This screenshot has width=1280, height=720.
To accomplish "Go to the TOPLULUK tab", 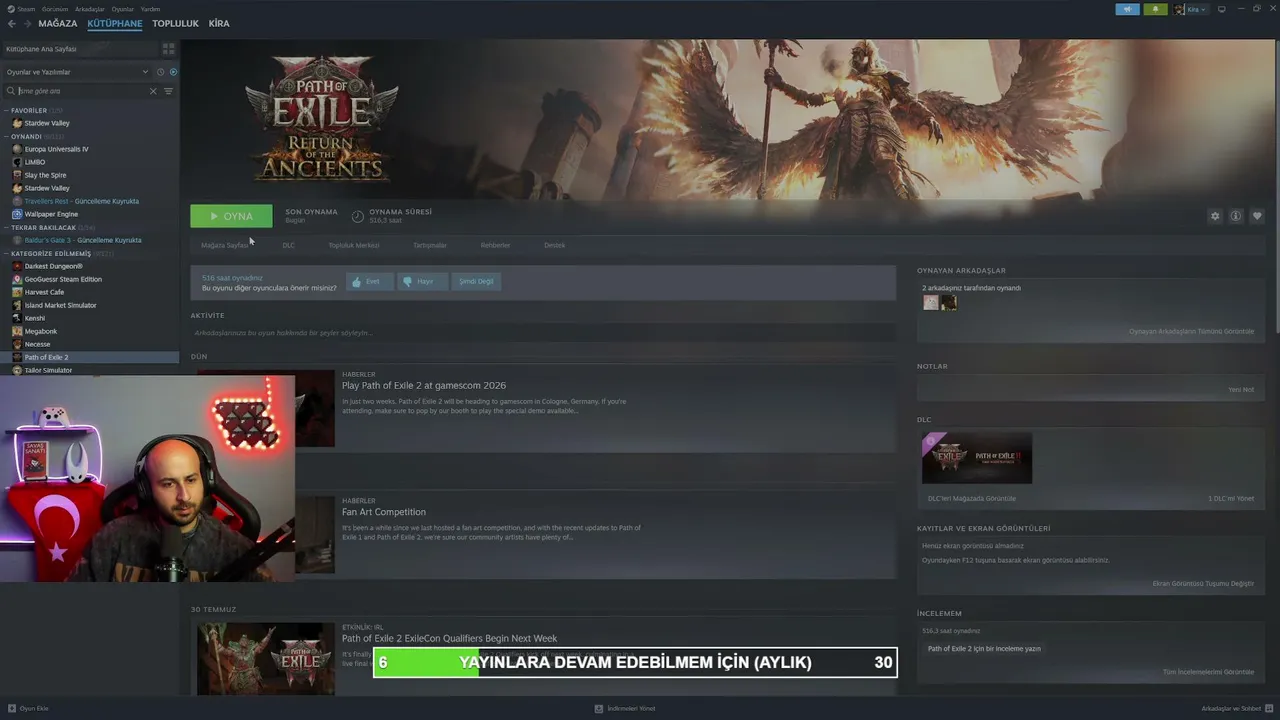I will [176, 23].
